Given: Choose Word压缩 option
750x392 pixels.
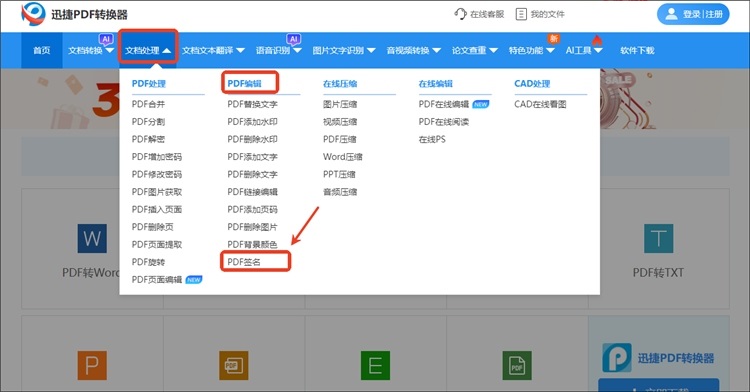Looking at the screenshot, I should (343, 157).
